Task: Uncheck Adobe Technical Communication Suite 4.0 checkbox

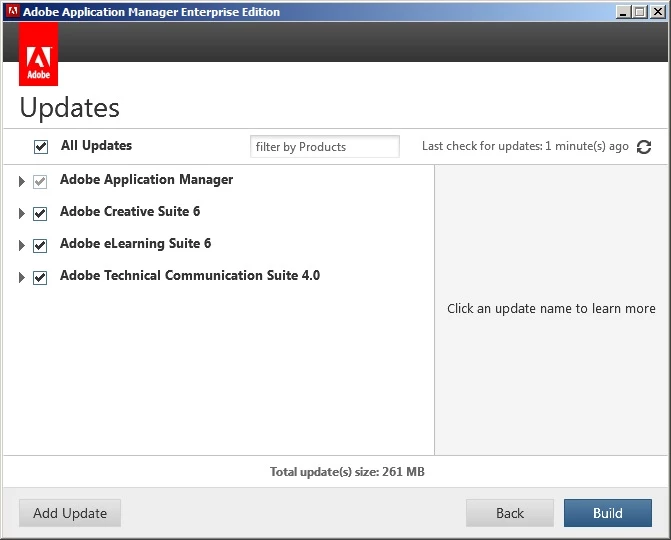Action: click(x=40, y=277)
